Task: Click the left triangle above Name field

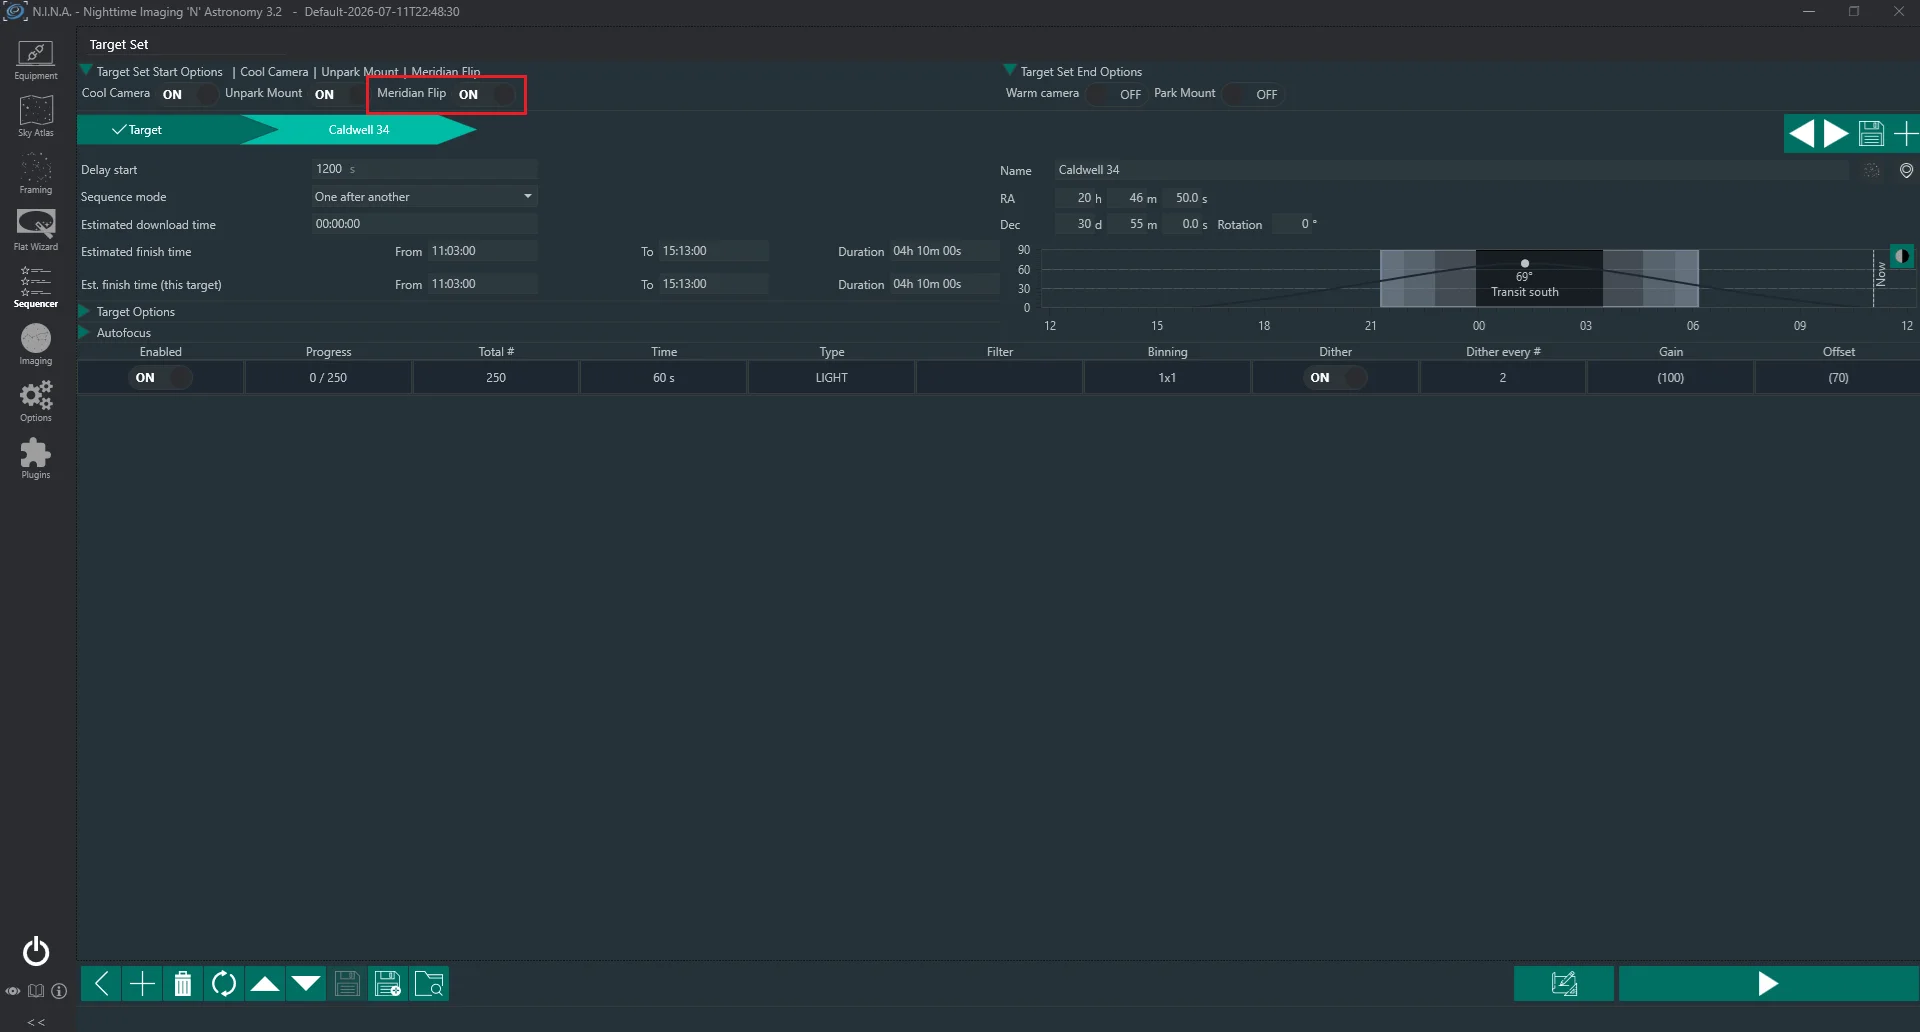Action: click(x=1802, y=134)
